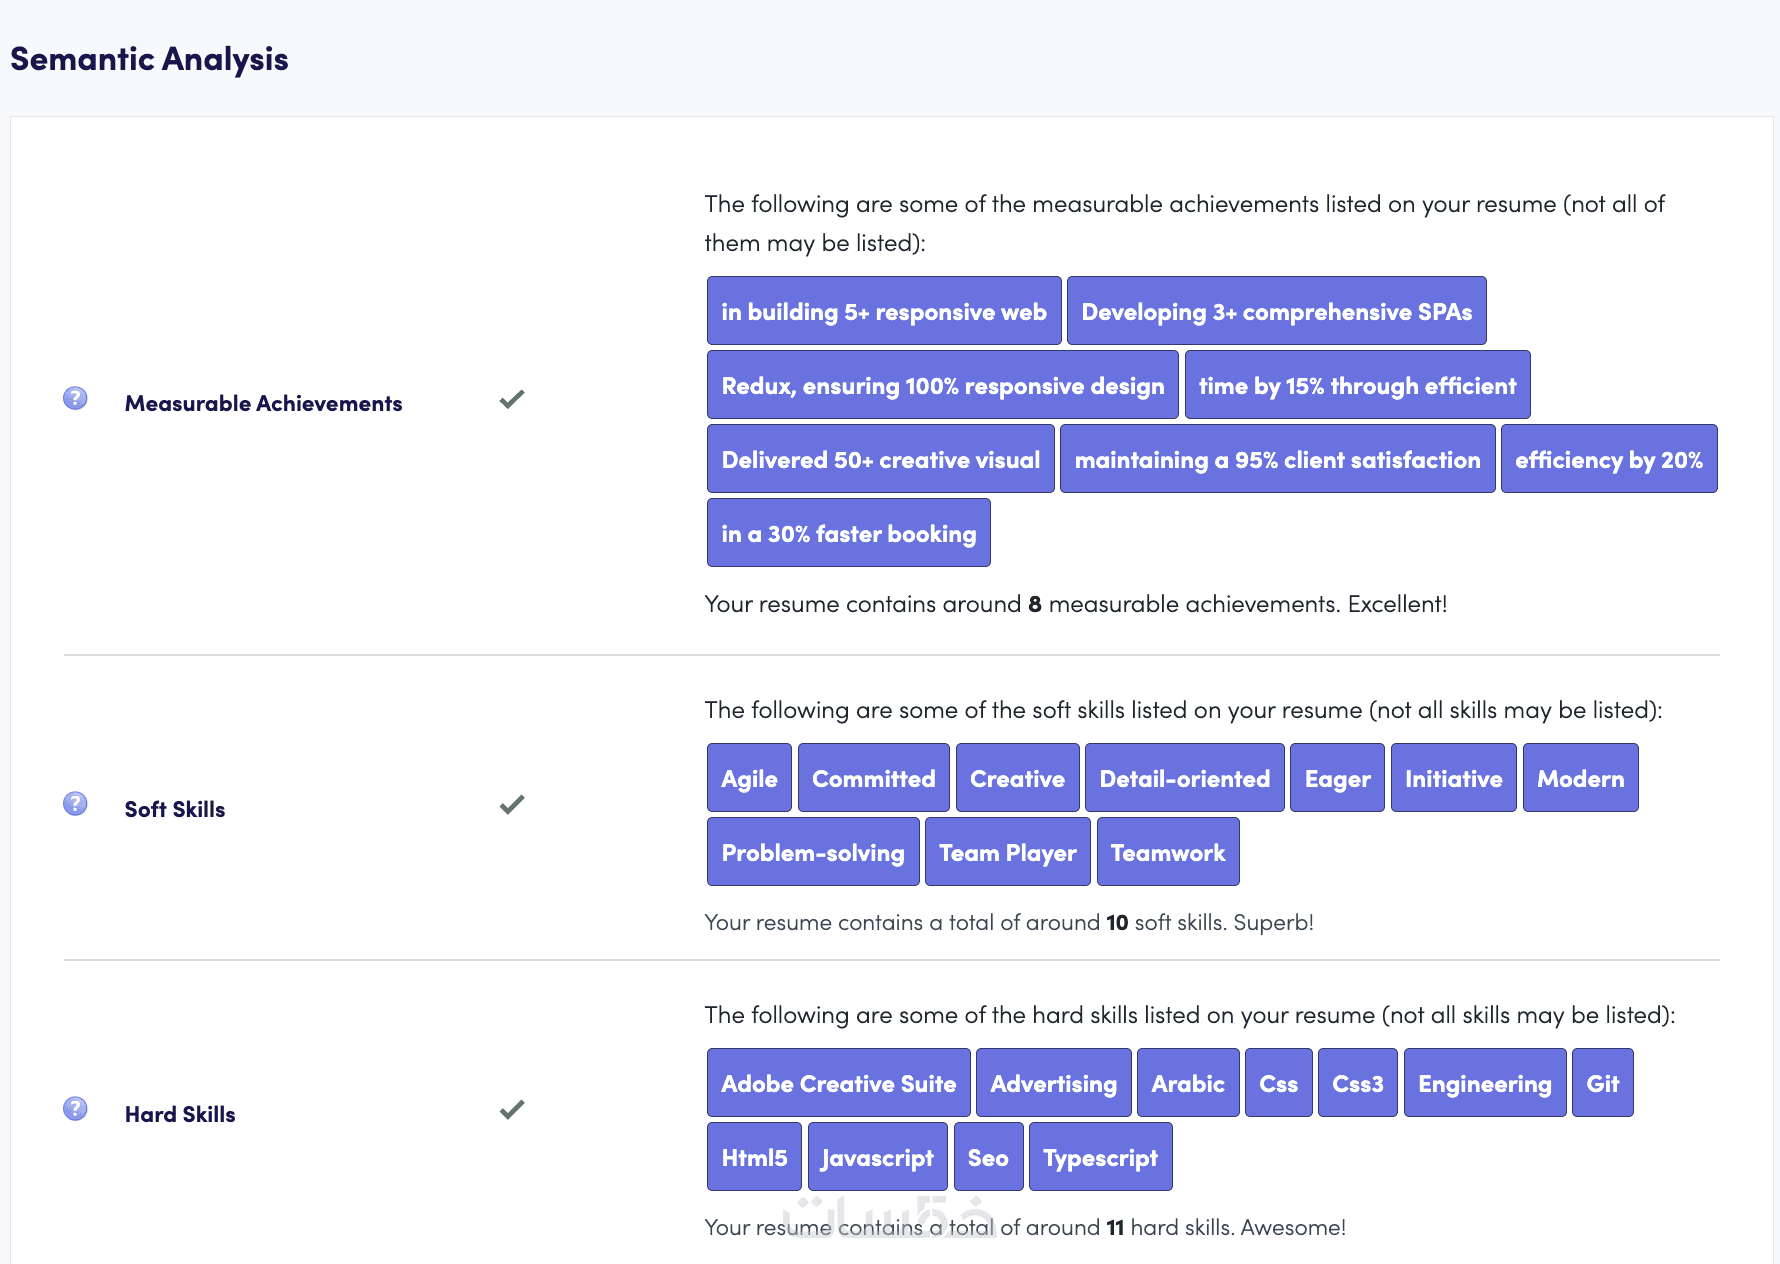Select the 'Seo' hard skill tag
The height and width of the screenshot is (1264, 1780).
coord(988,1157)
